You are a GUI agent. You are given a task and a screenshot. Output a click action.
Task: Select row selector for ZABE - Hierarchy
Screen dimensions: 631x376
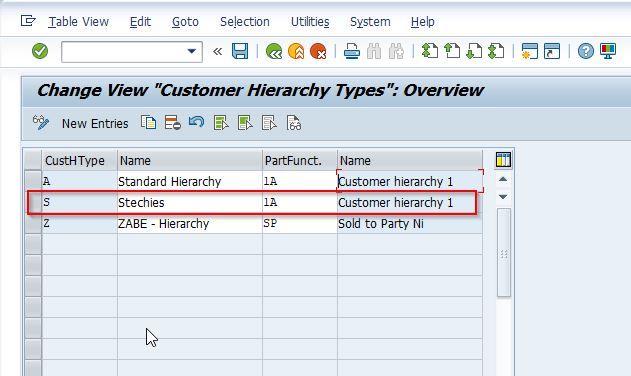point(33,223)
